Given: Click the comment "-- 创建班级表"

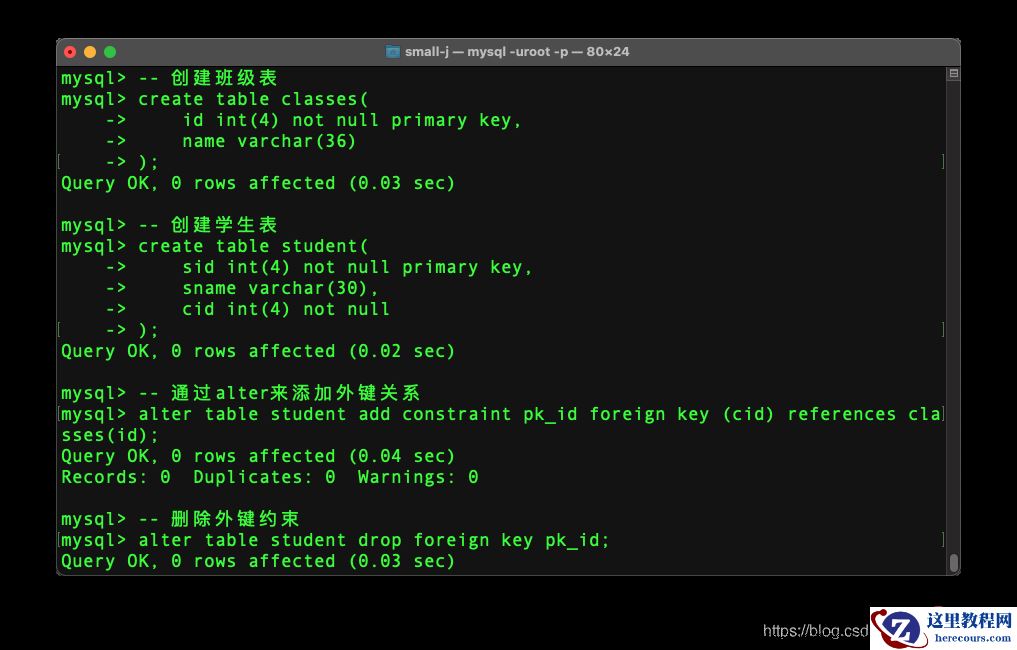Looking at the screenshot, I should (x=208, y=78).
